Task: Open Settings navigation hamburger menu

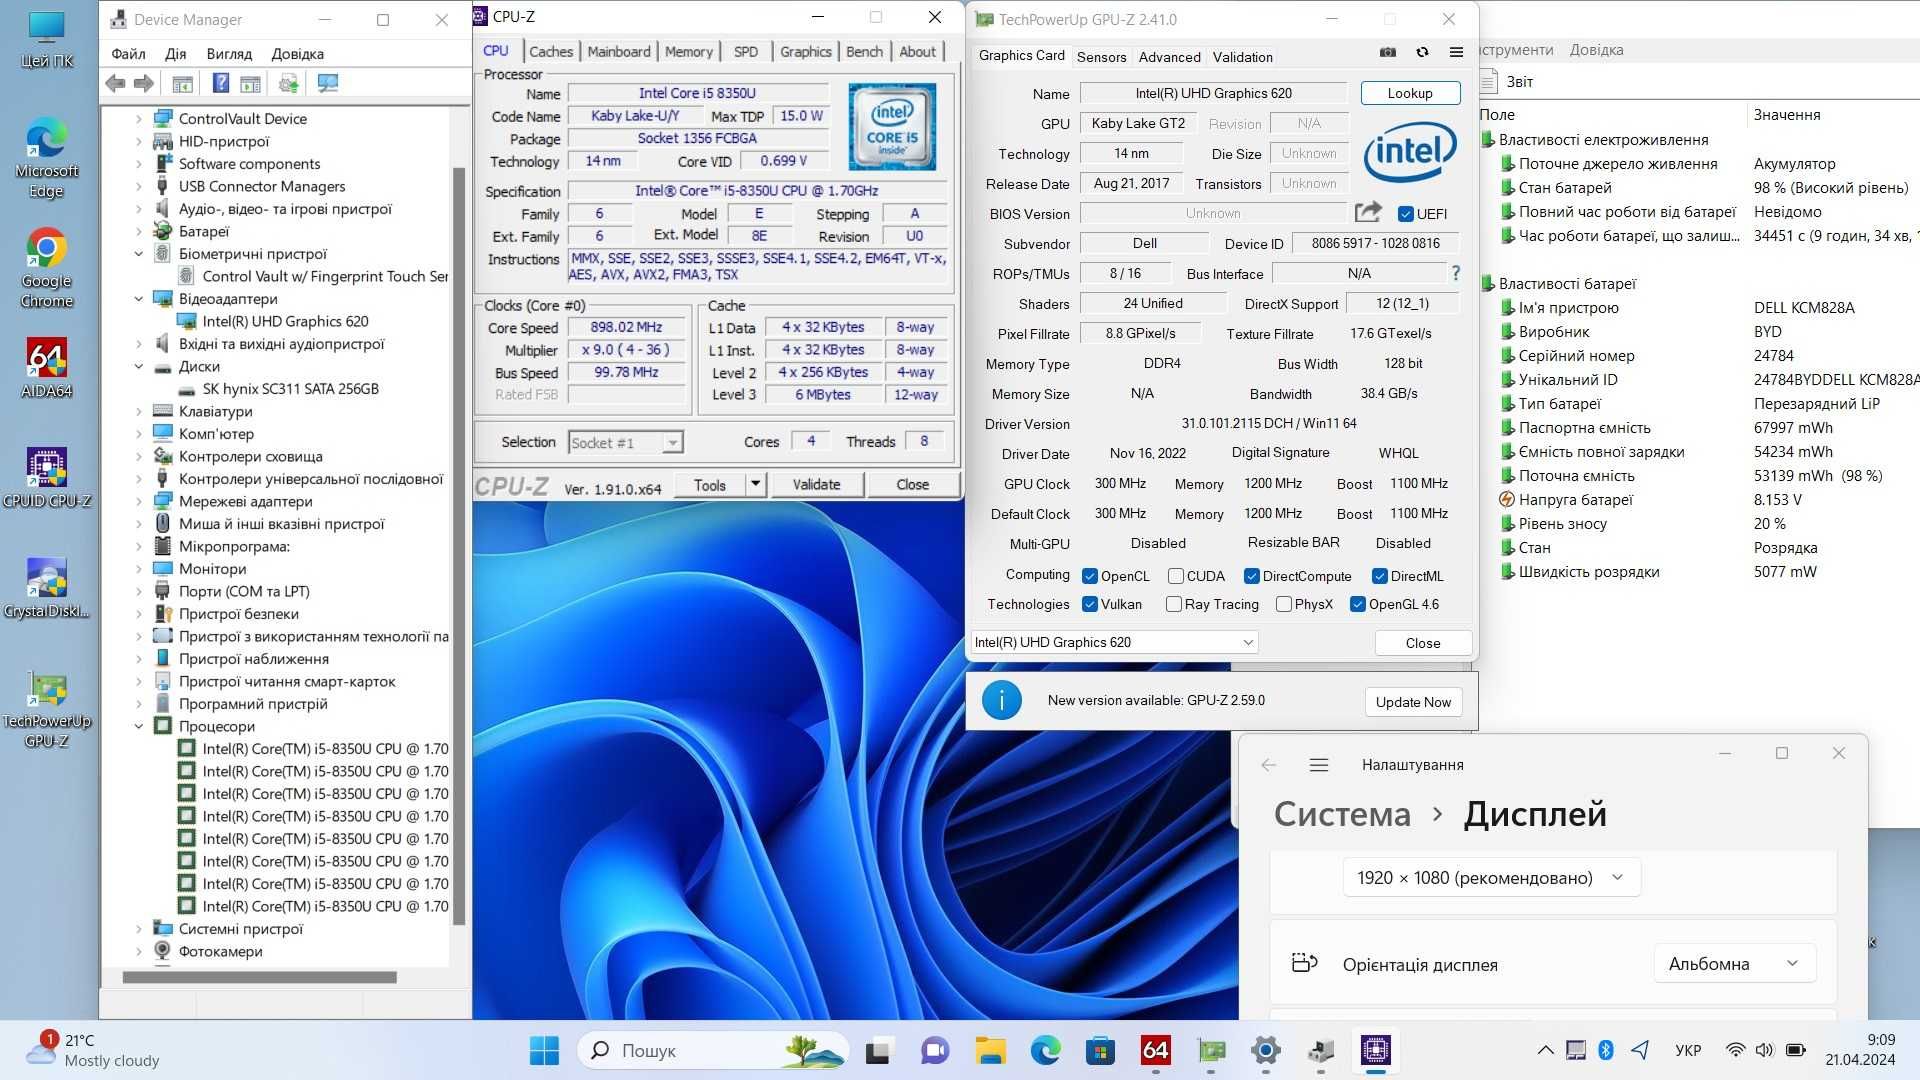Action: tap(1318, 765)
